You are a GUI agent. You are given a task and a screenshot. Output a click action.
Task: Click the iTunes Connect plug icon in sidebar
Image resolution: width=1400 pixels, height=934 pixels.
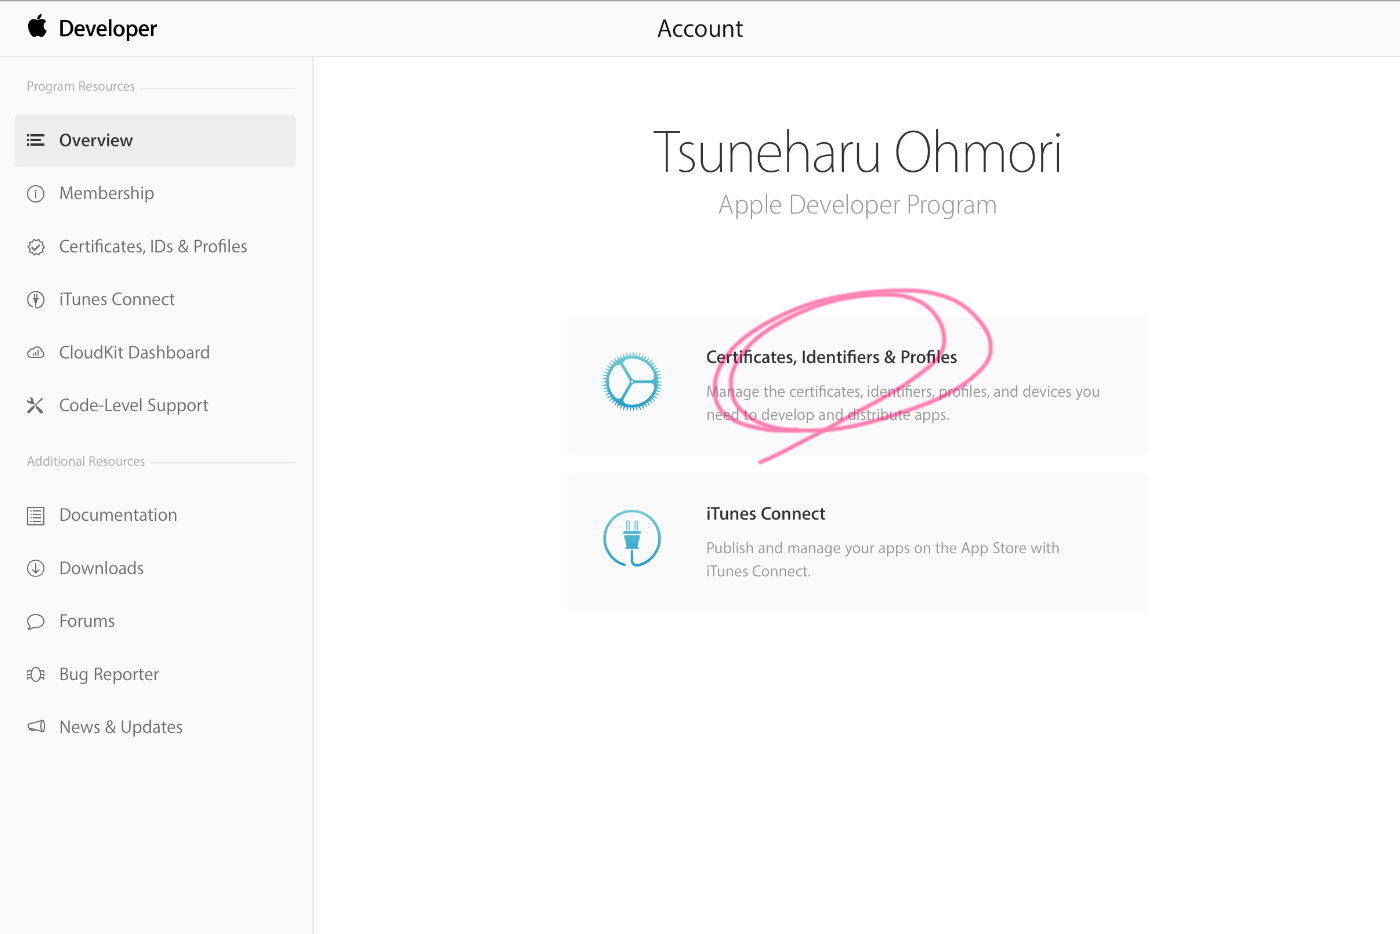point(36,300)
